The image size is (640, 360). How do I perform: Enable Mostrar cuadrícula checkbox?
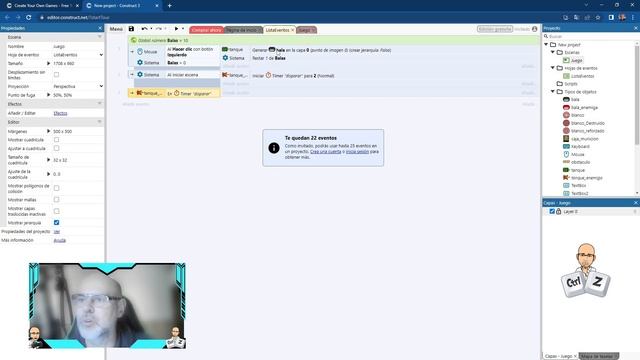56,140
